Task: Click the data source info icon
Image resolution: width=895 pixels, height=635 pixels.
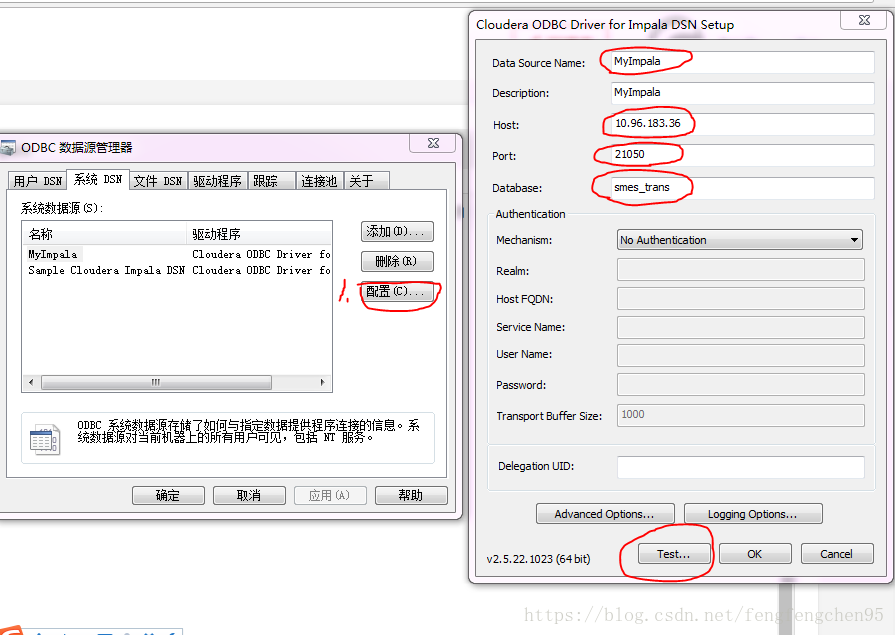Action: (44, 439)
